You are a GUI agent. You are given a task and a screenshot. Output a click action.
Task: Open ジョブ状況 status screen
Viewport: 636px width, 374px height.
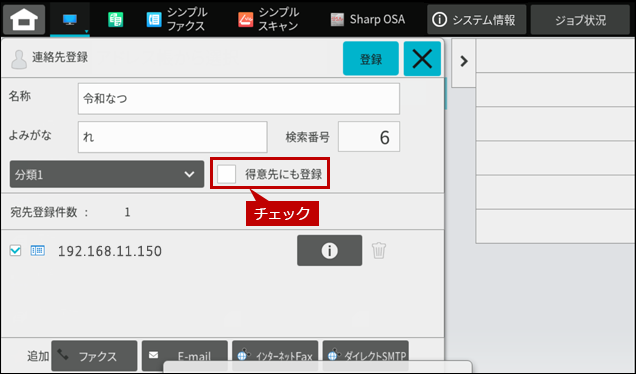pos(580,19)
